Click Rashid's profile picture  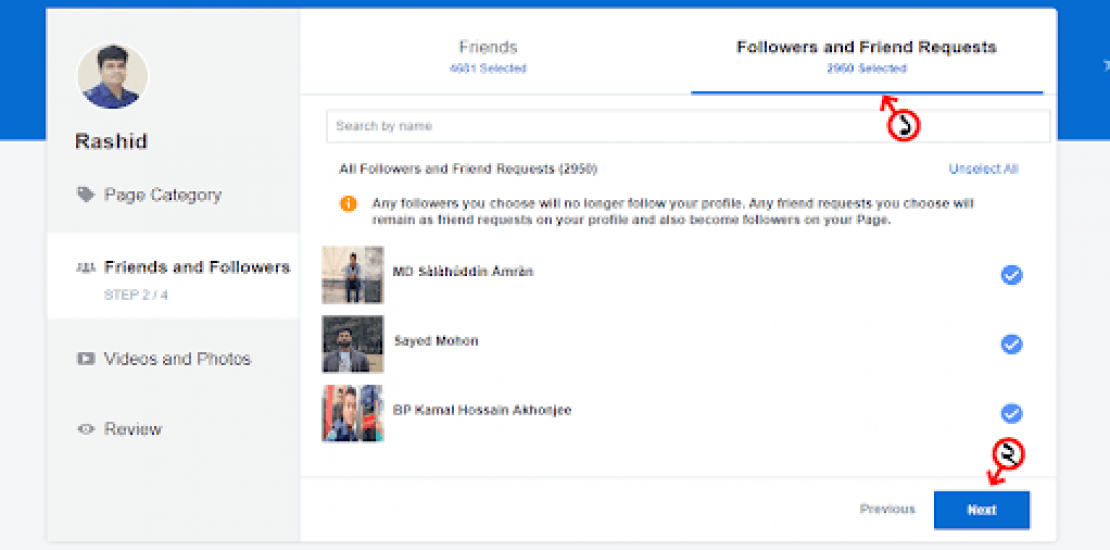[112, 77]
